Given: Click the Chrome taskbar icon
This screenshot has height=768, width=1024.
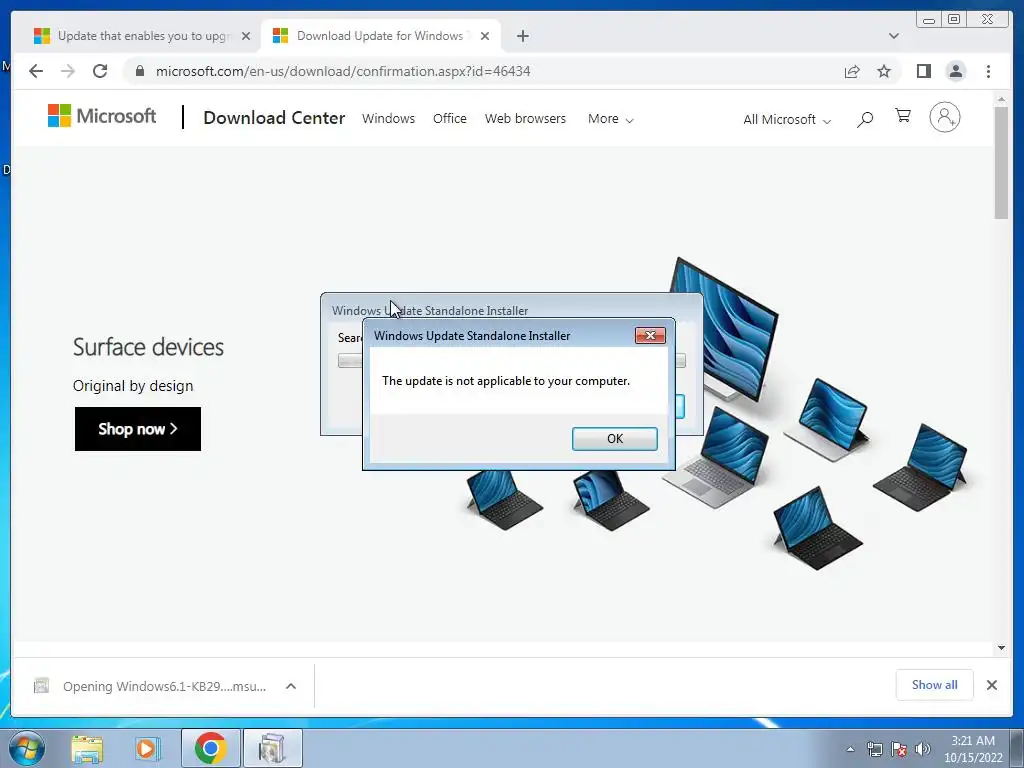Looking at the screenshot, I should (x=210, y=748).
